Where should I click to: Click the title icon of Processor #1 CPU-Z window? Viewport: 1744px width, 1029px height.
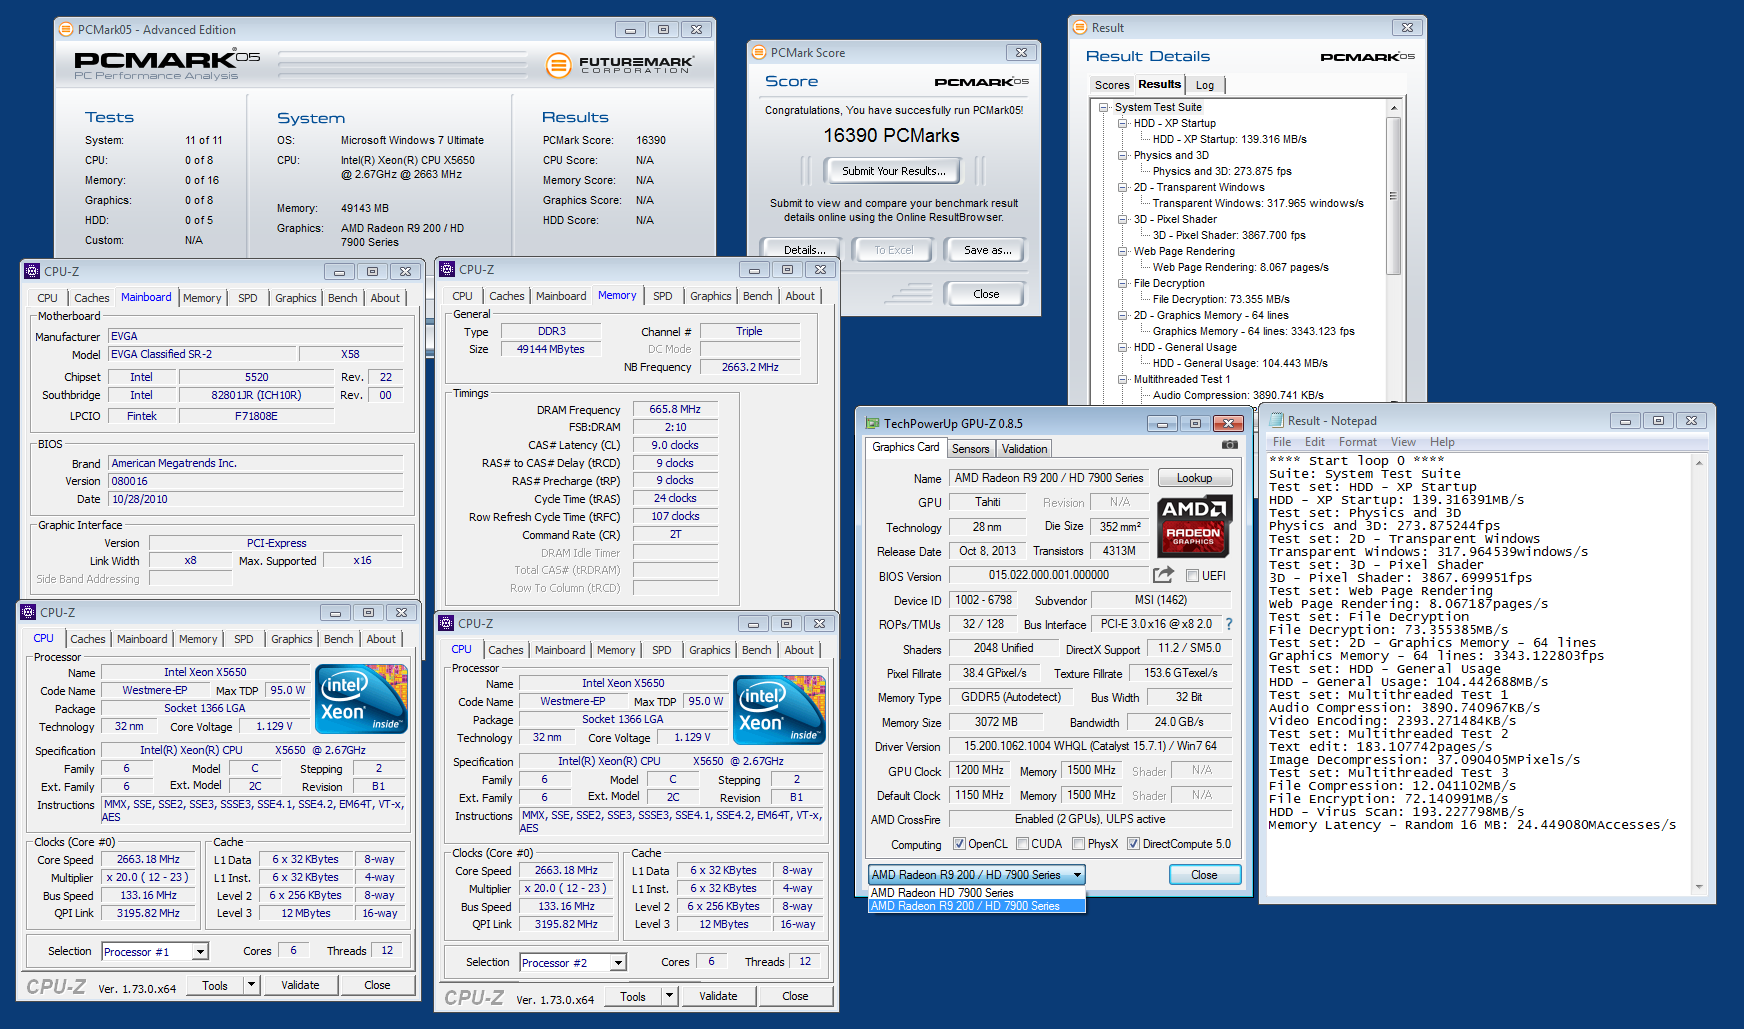click(28, 613)
